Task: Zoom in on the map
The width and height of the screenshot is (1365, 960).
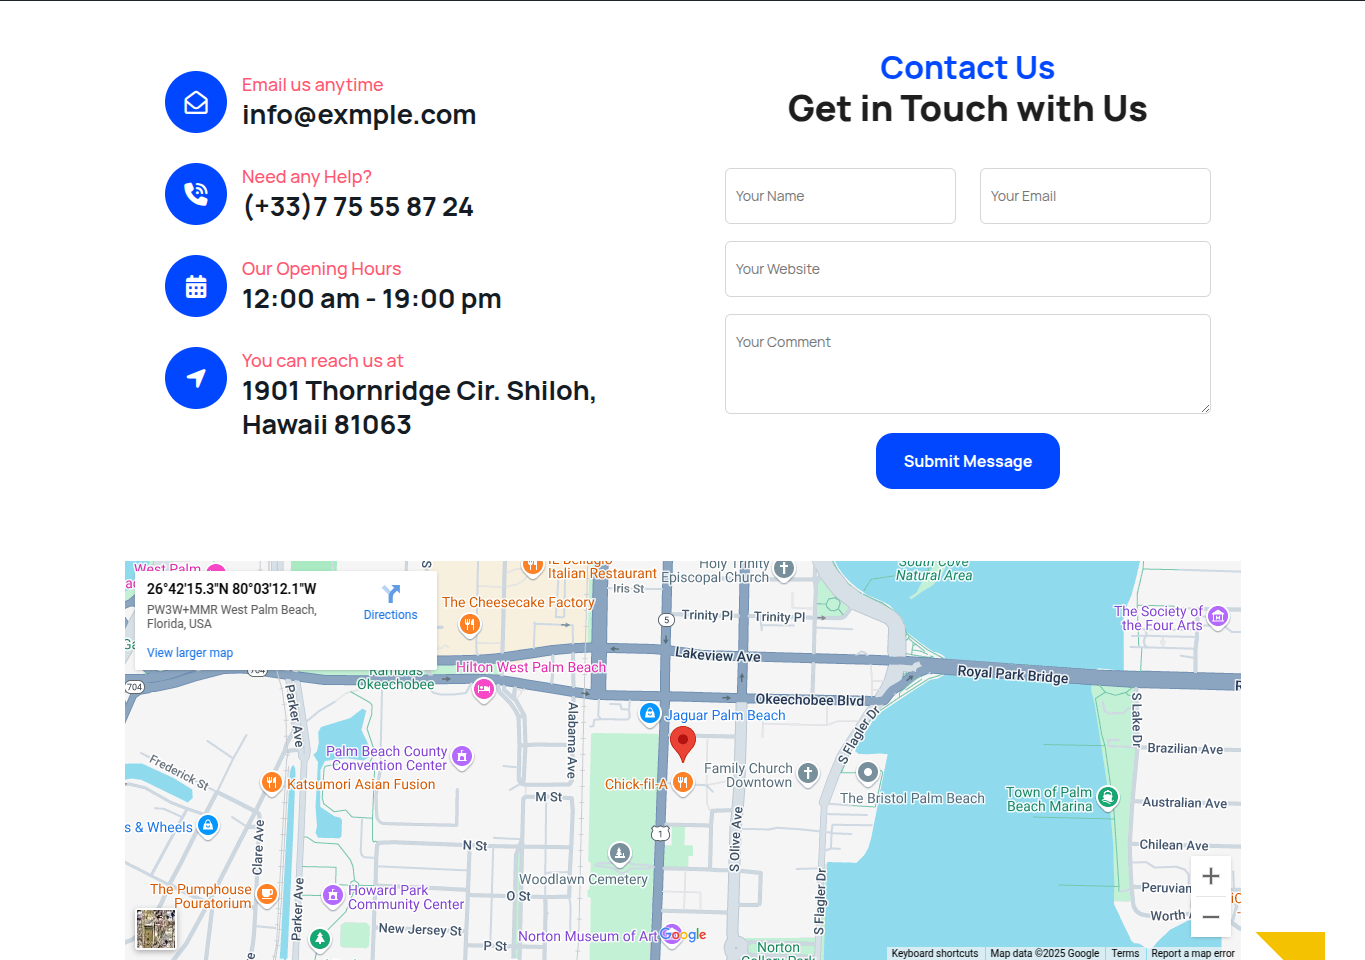Action: coord(1211,876)
